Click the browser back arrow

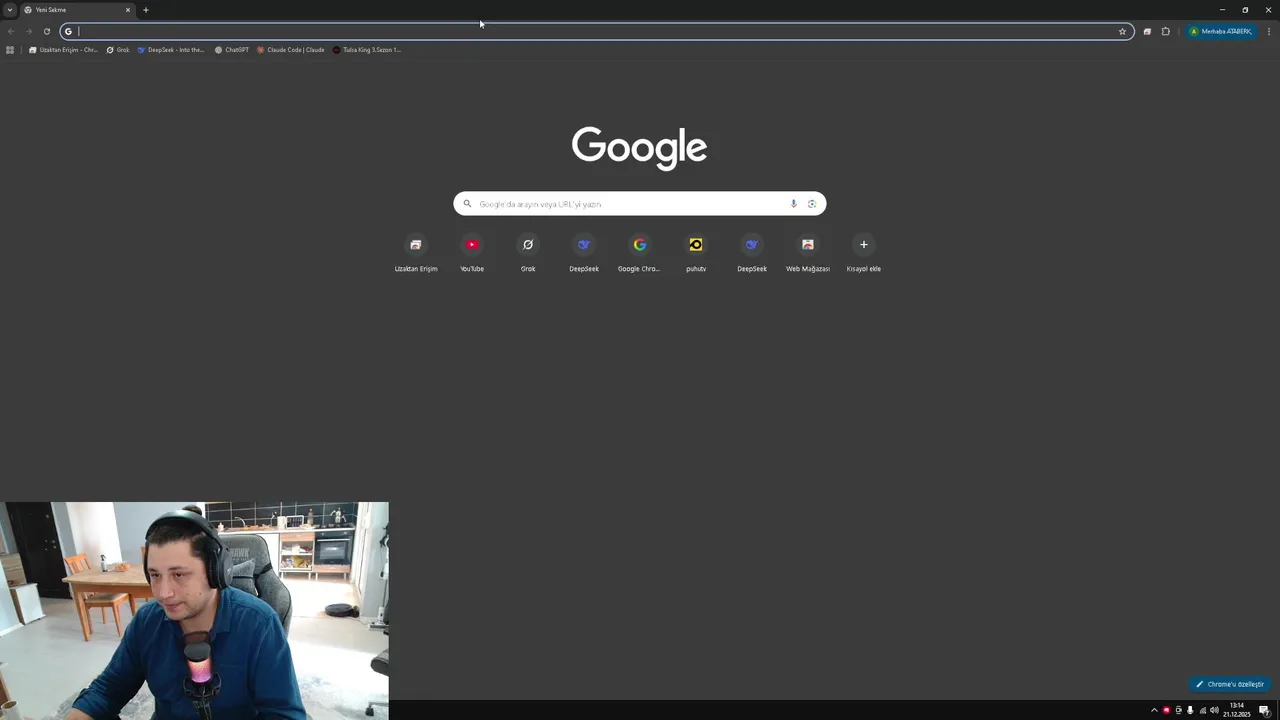click(x=11, y=31)
